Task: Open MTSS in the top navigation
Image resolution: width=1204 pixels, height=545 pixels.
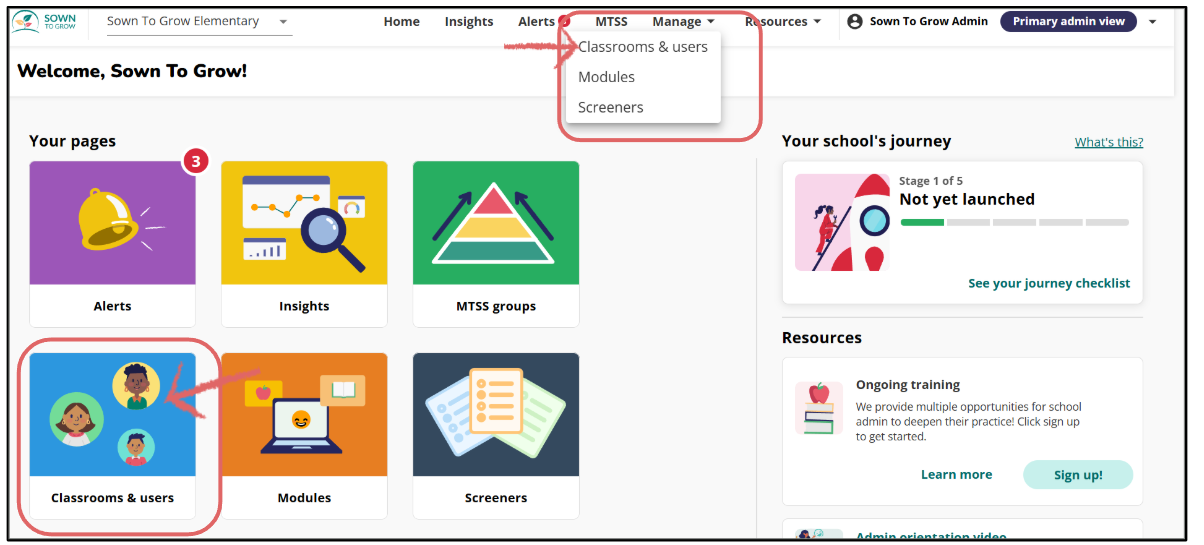Action: pos(611,21)
